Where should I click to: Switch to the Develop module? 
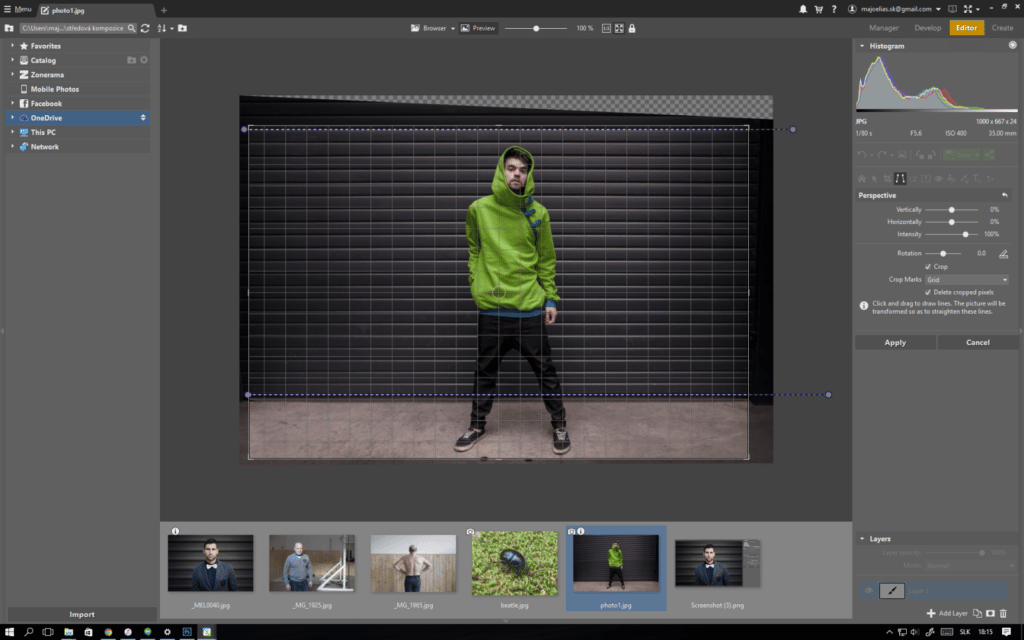[x=927, y=28]
